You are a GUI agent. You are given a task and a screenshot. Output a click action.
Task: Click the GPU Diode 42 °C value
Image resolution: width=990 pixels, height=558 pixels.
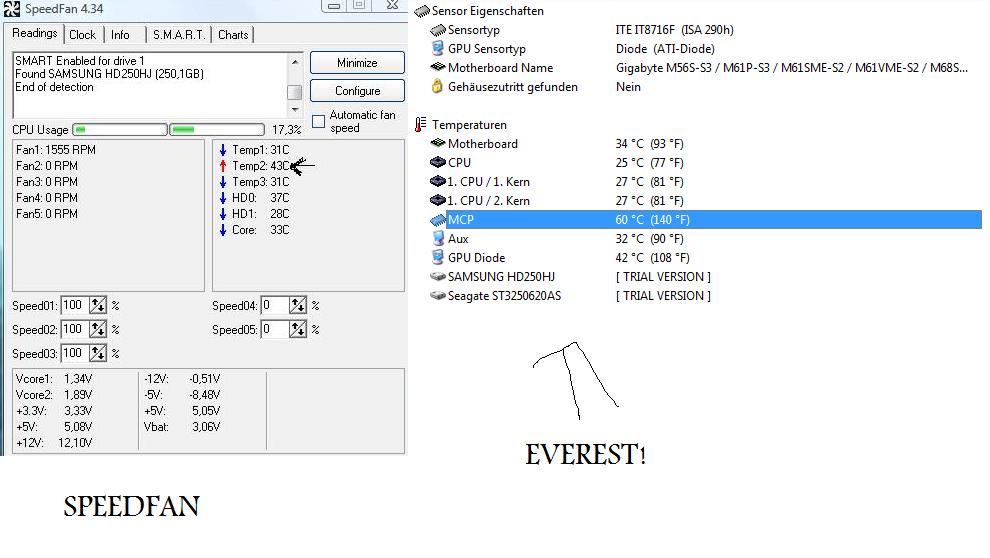pyautogui.click(x=652, y=258)
